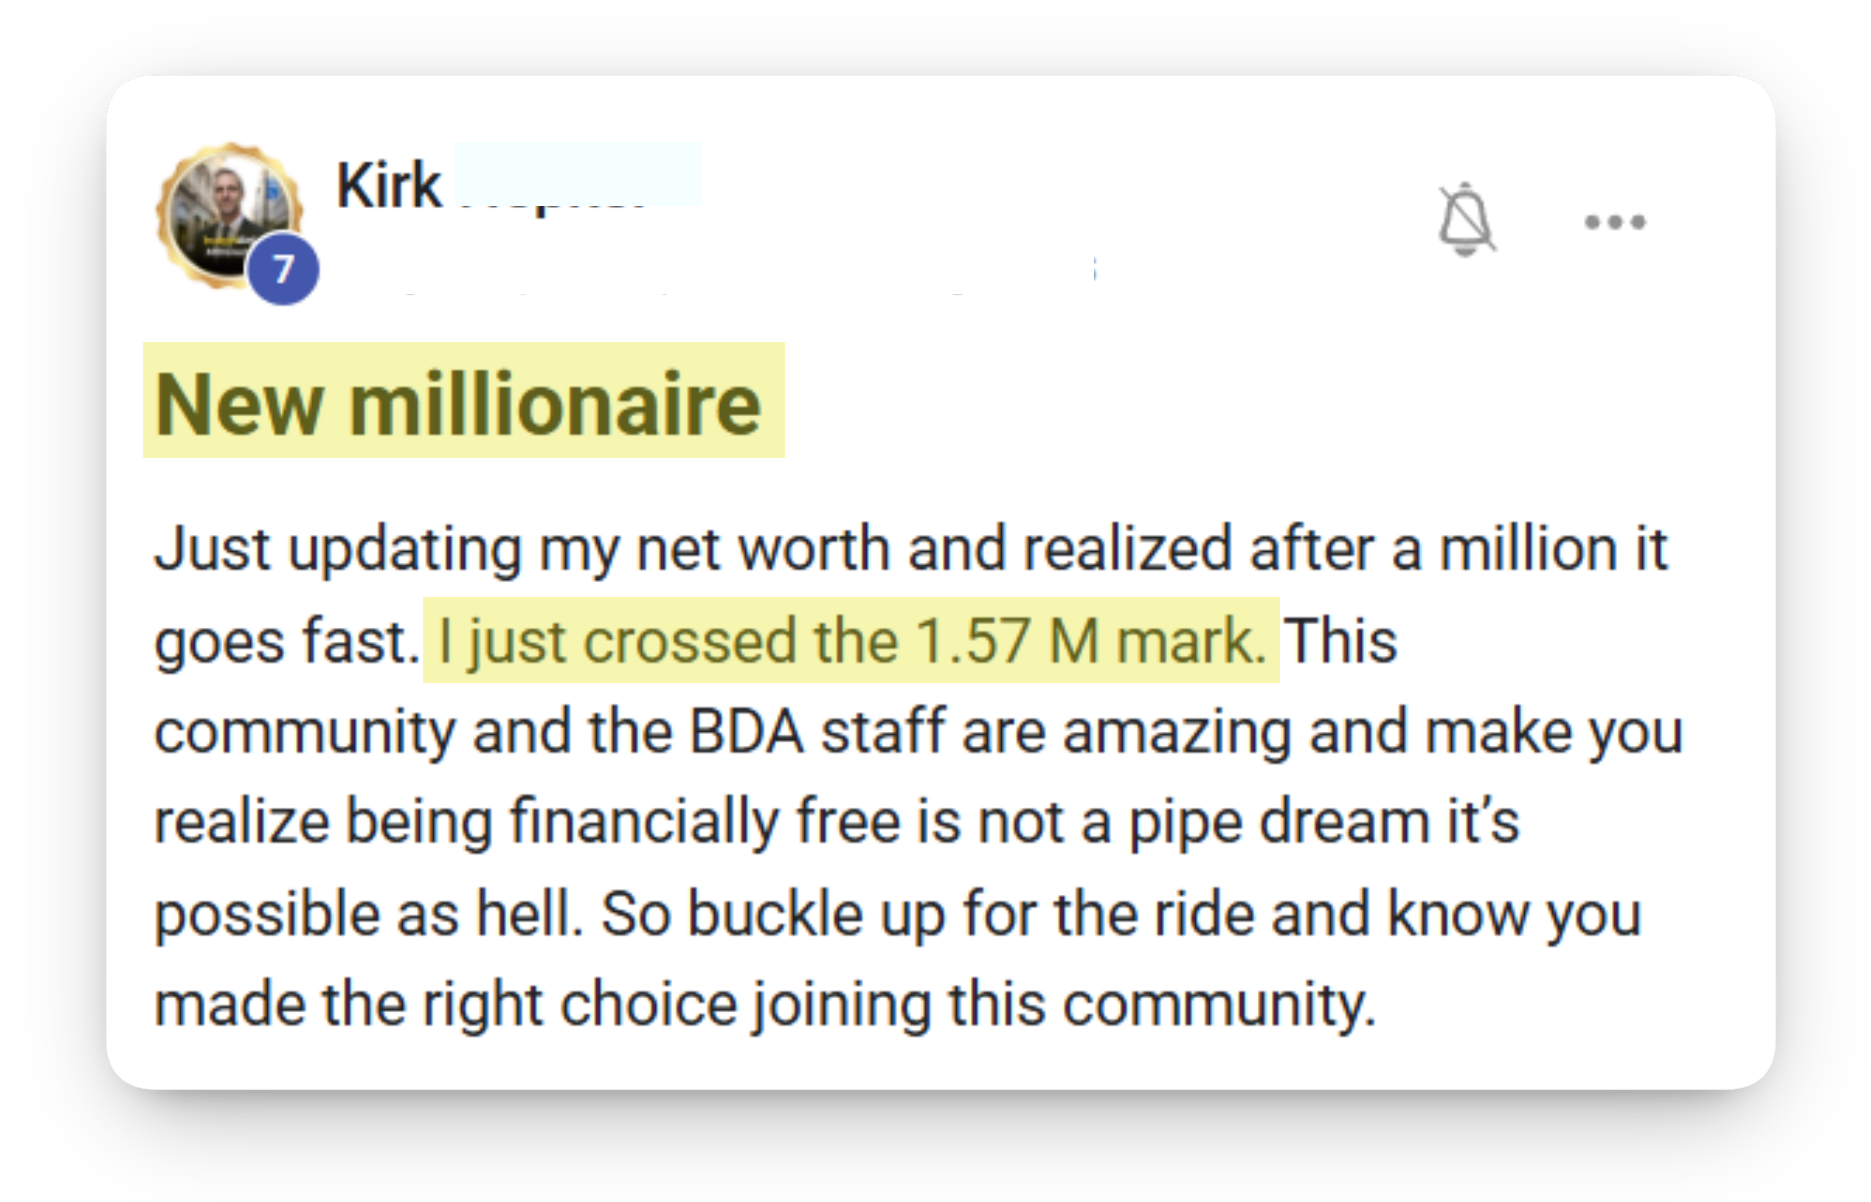Screen dimensions: 1871x1202
Task: Open the three-dot post options menu
Action: tap(1614, 222)
